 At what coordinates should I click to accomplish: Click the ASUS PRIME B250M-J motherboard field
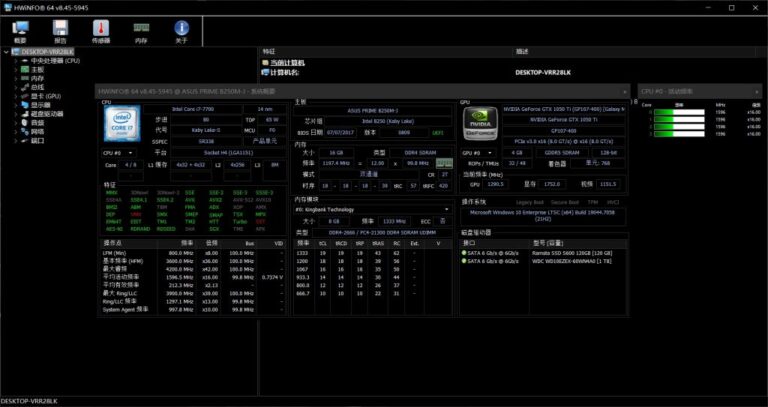point(373,111)
